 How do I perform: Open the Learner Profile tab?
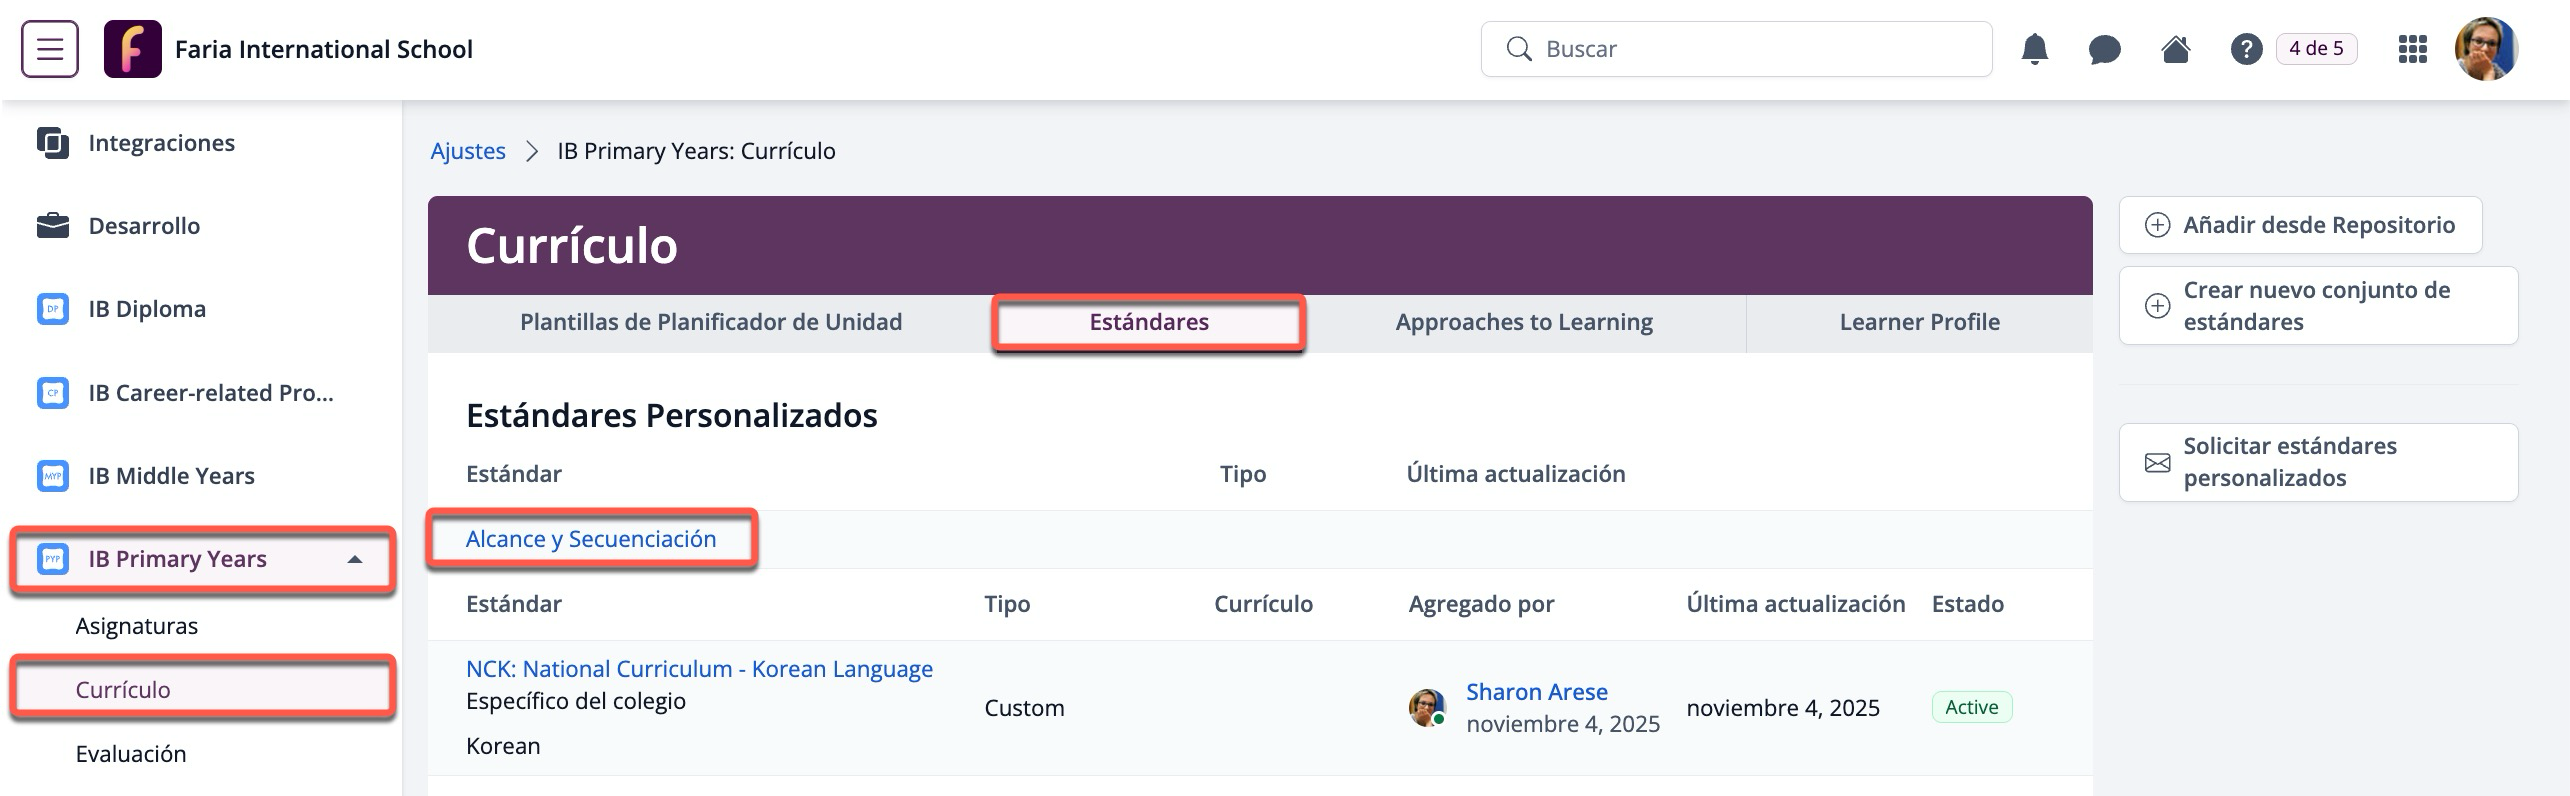(1919, 322)
